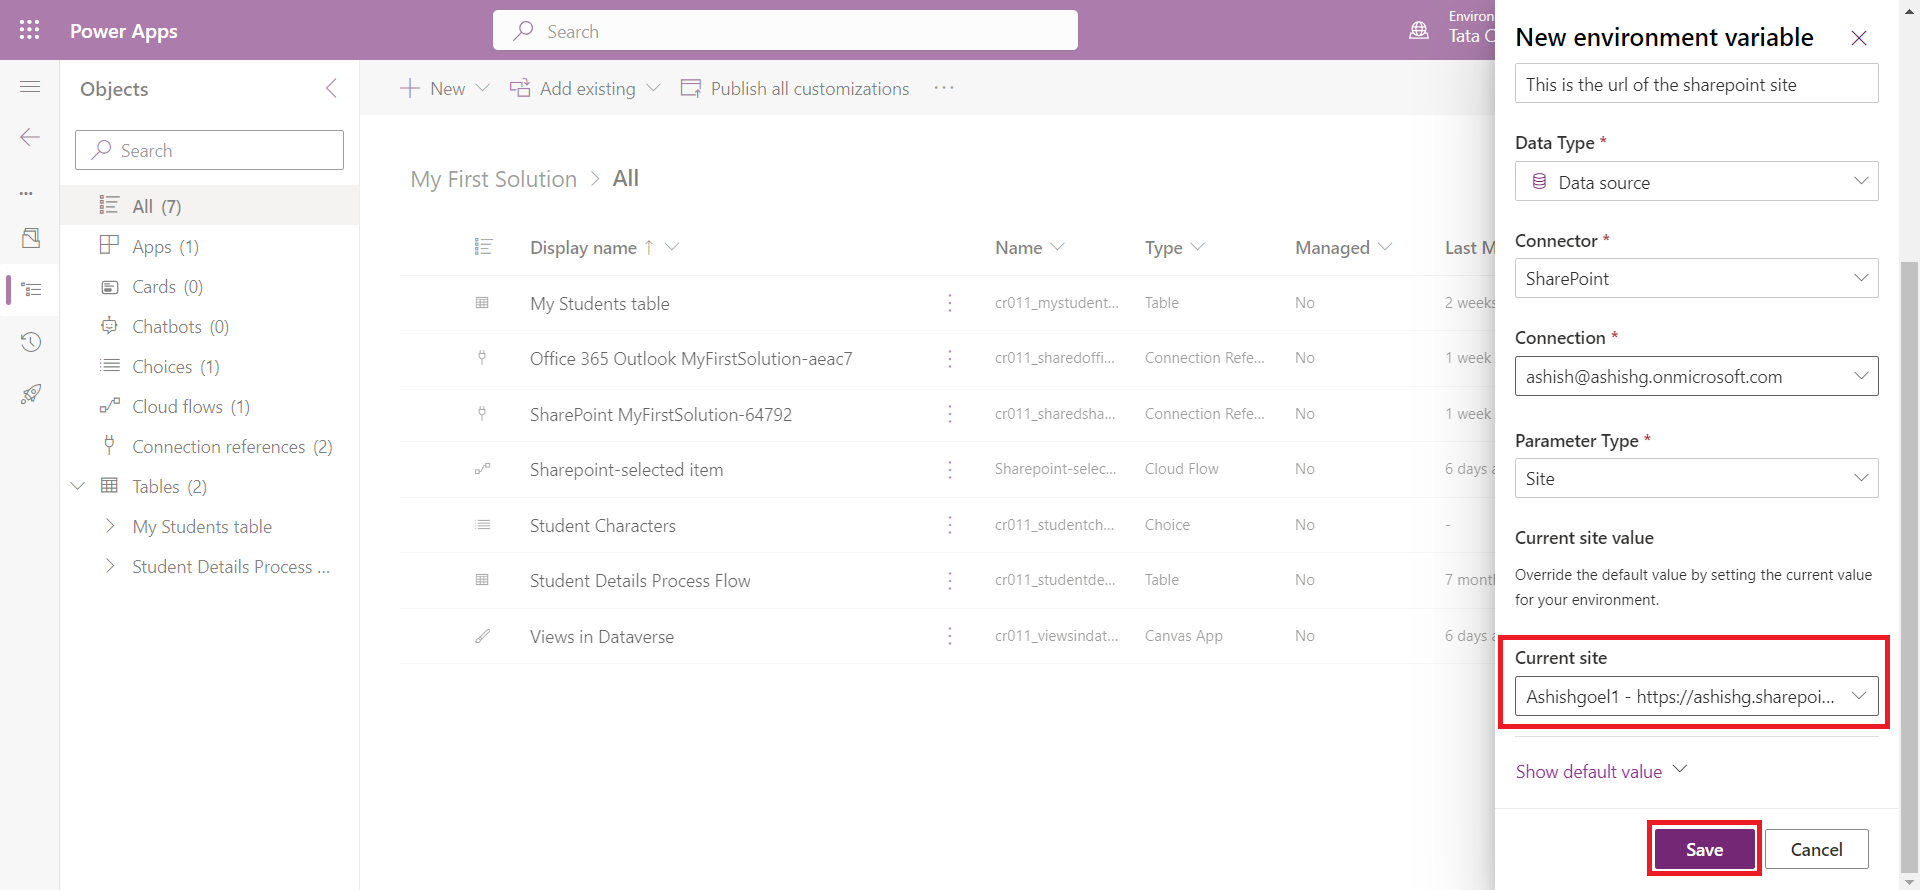Viewport: 1920px width, 890px height.
Task: Open the Data Type dropdown
Action: [x=1696, y=182]
